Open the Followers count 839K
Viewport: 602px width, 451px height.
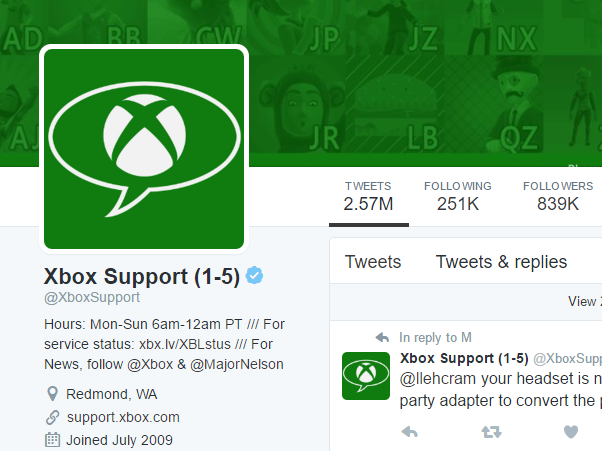557,196
